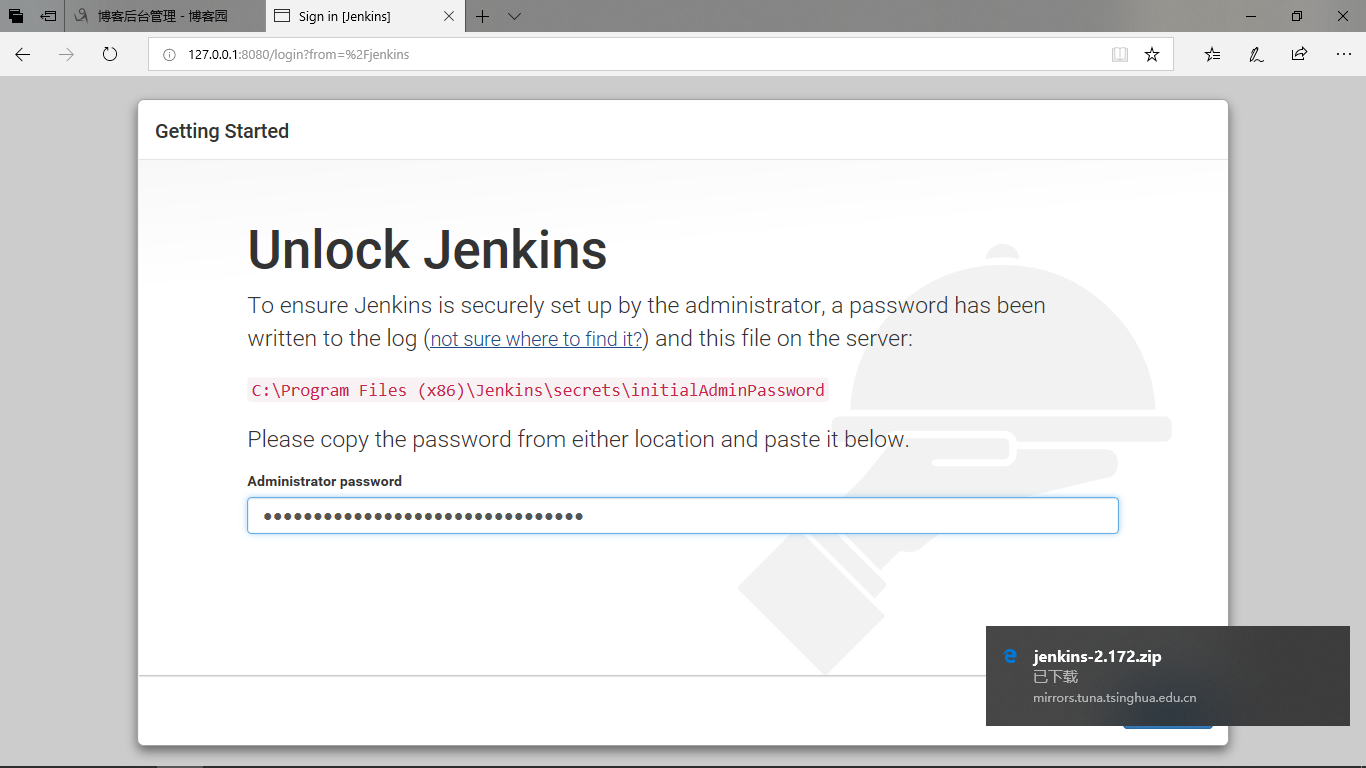Screen dimensions: 1366x768
Task: Open the favorites hub
Action: [1213, 55]
